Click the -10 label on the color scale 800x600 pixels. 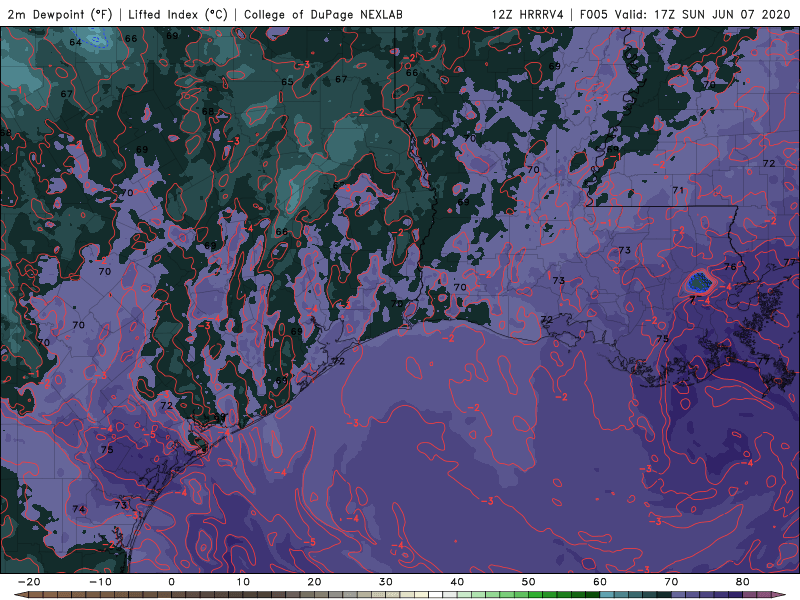[100, 582]
